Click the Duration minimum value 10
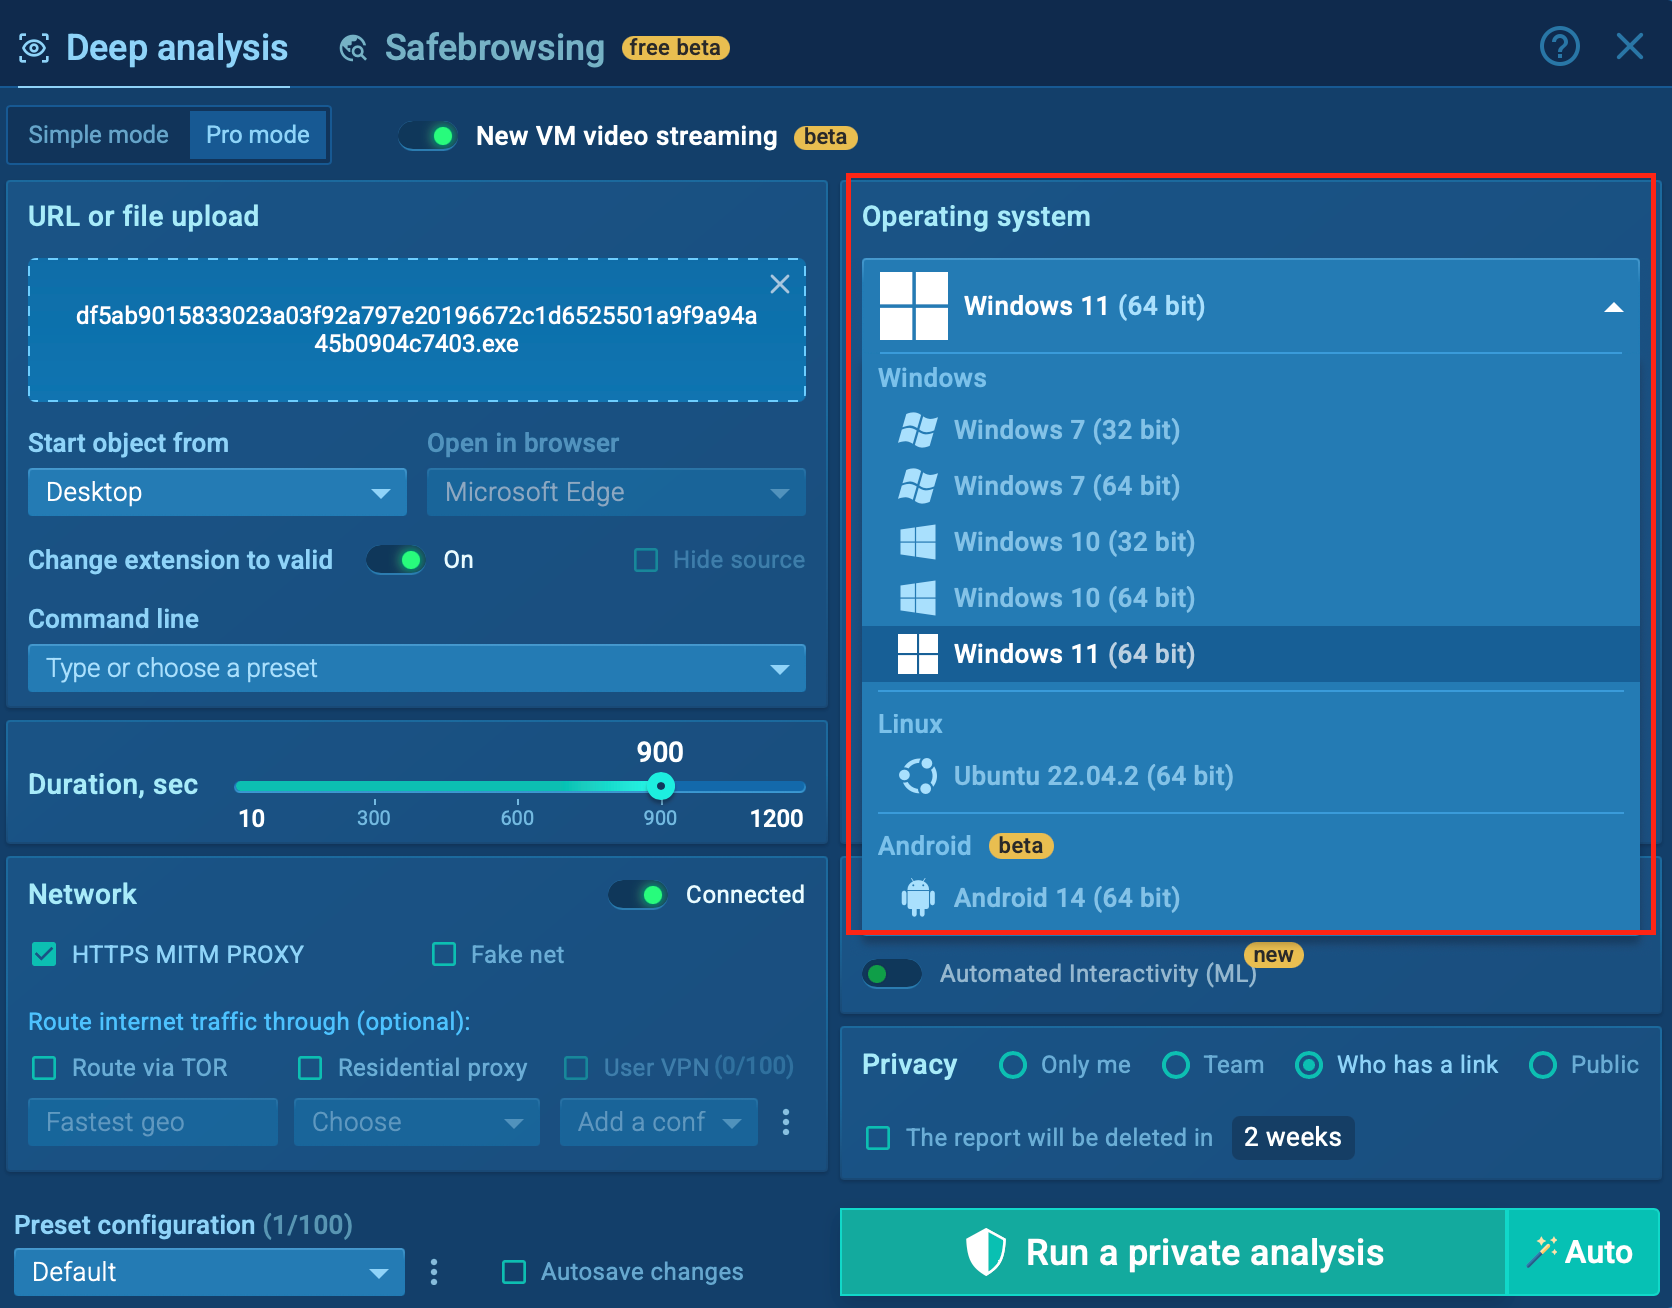Viewport: 1672px width, 1308px height. tap(251, 819)
